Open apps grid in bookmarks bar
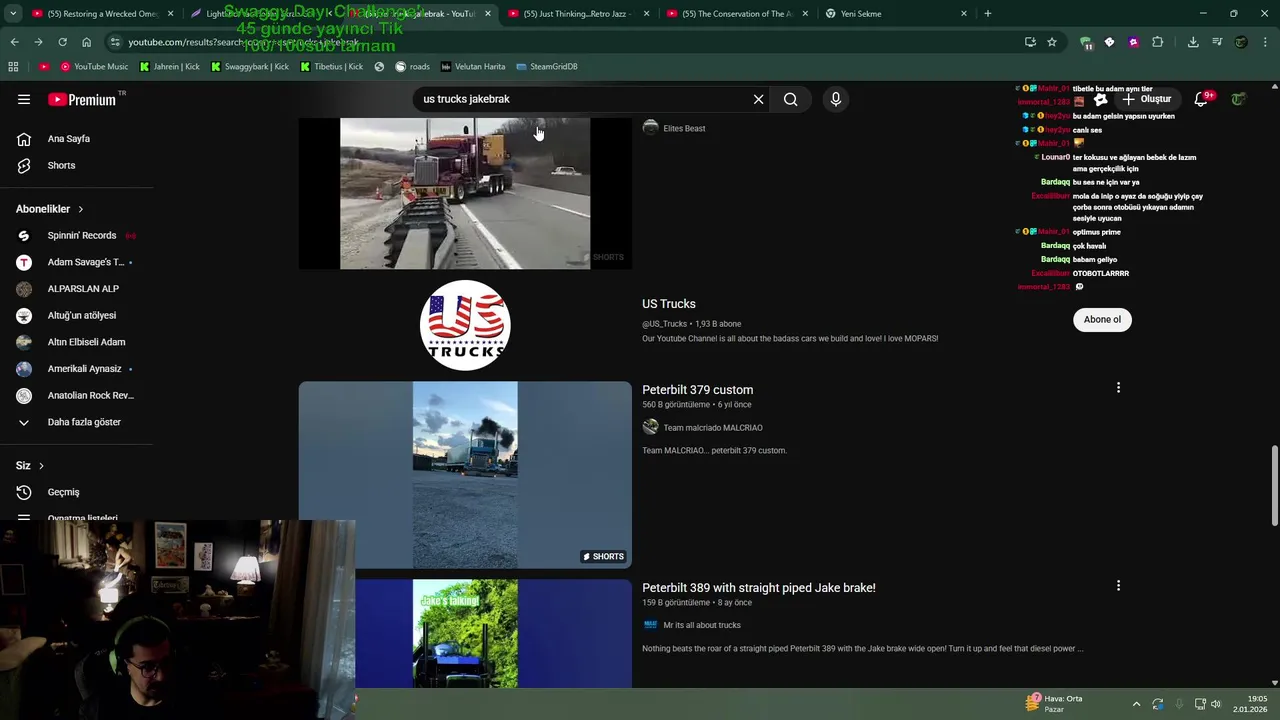Screen dimensions: 1280x720 click(x=13, y=67)
